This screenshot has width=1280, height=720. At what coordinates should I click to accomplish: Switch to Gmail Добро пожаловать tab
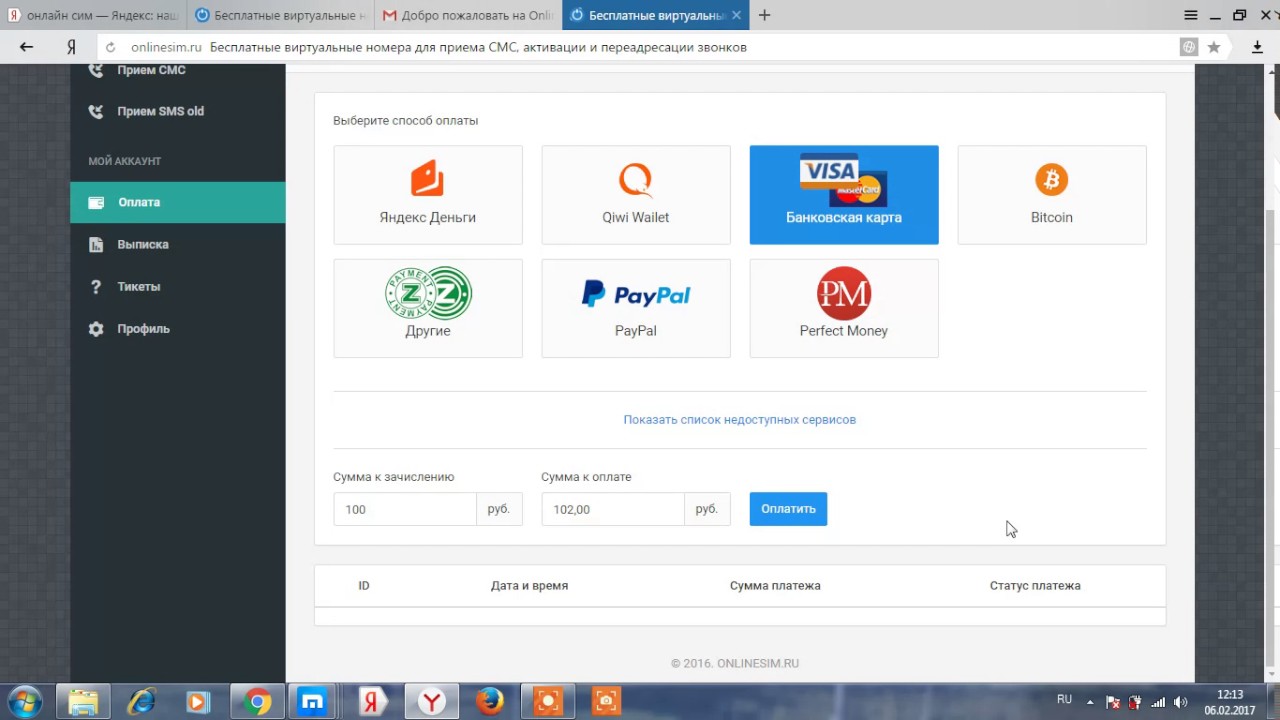[x=468, y=15]
